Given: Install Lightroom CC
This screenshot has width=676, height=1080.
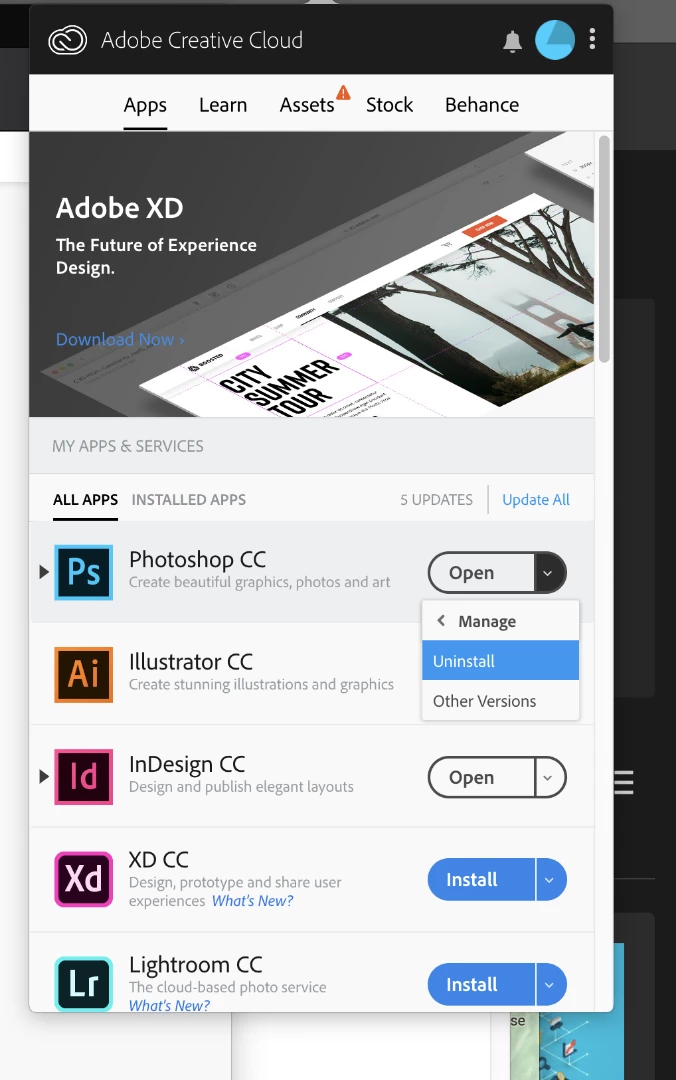Looking at the screenshot, I should (x=481, y=984).
